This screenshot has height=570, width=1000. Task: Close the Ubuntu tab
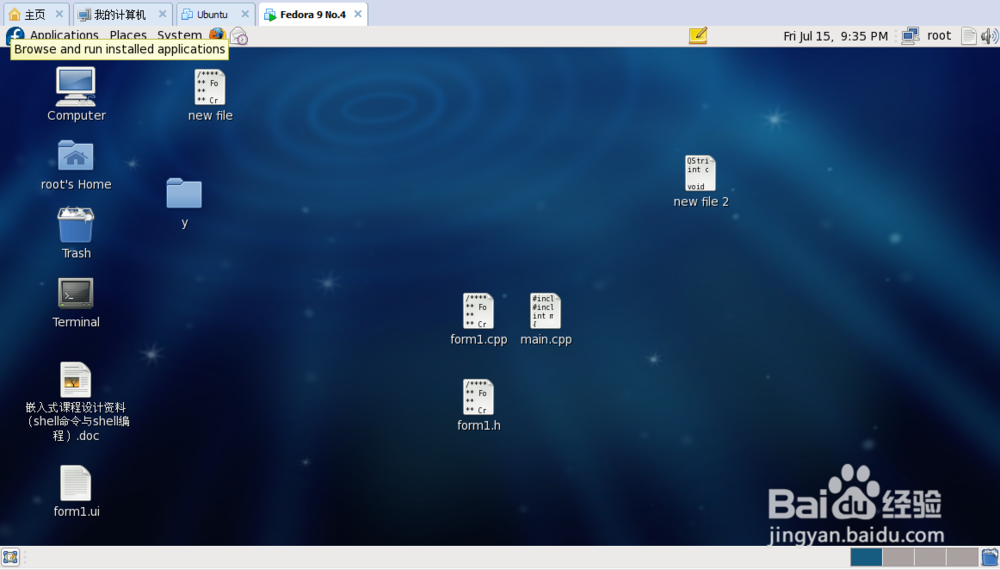[x=245, y=14]
